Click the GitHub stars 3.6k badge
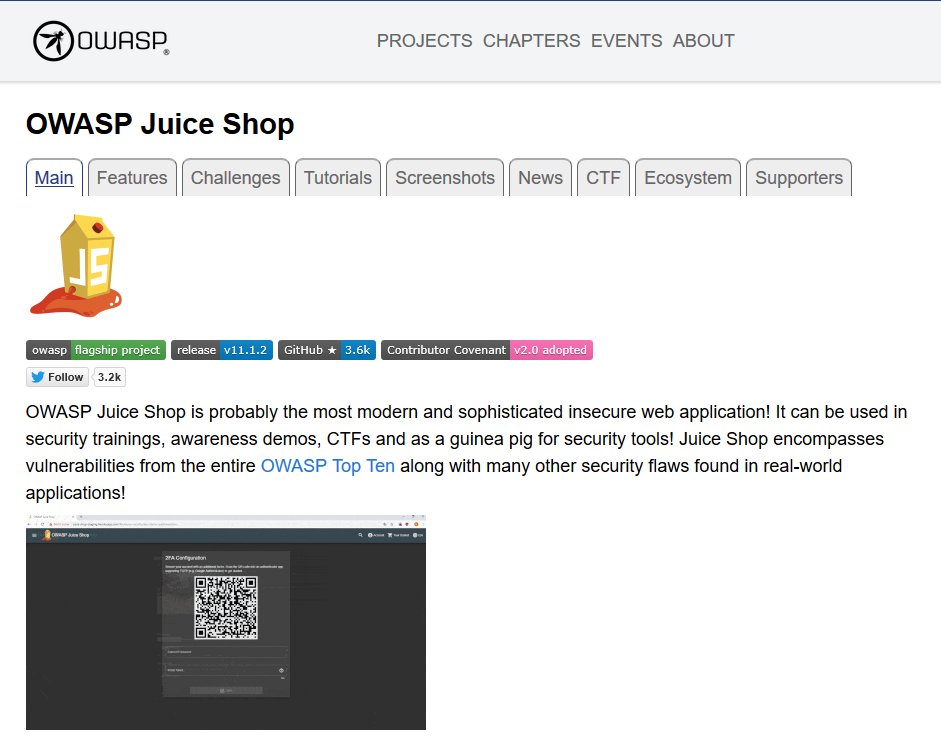 pos(327,350)
